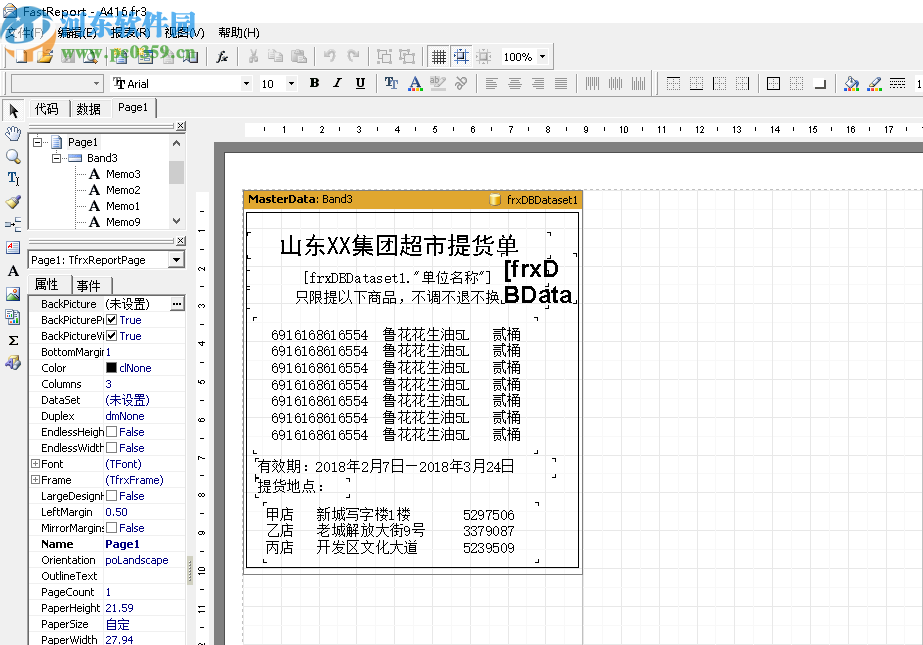Open the 事件 events tab
923x645 pixels.
click(x=89, y=285)
